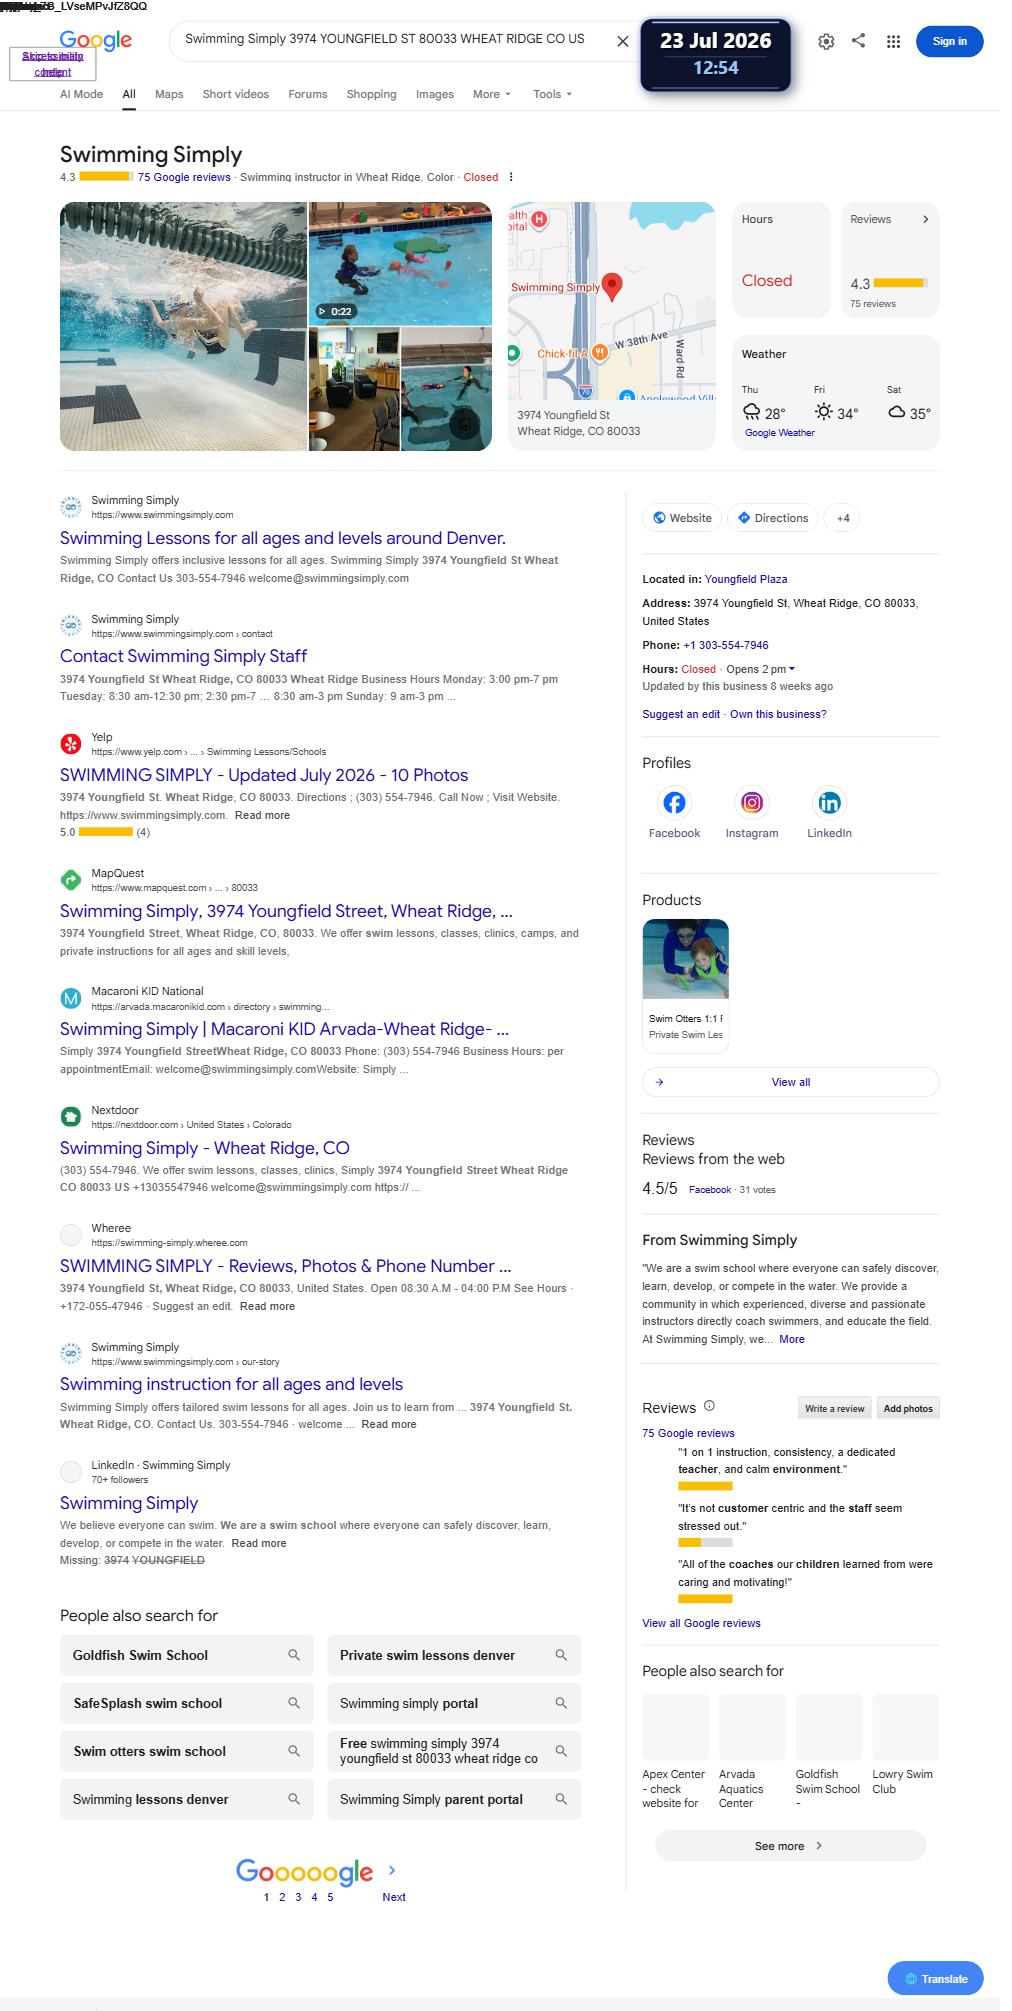Image resolution: width=1012 pixels, height=2011 pixels.
Task: Click the Nextdoor favicon in results
Action: click(71, 1117)
